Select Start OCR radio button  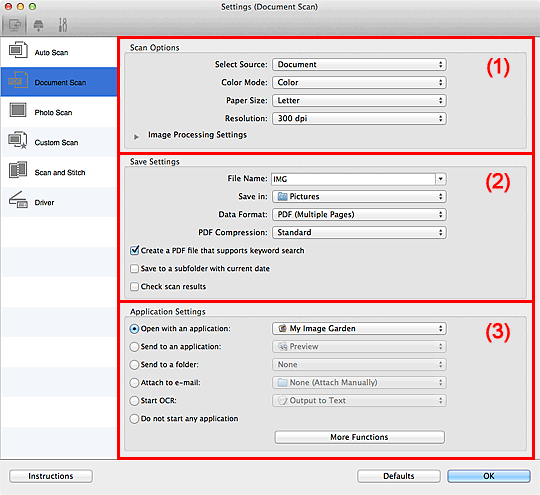click(134, 400)
